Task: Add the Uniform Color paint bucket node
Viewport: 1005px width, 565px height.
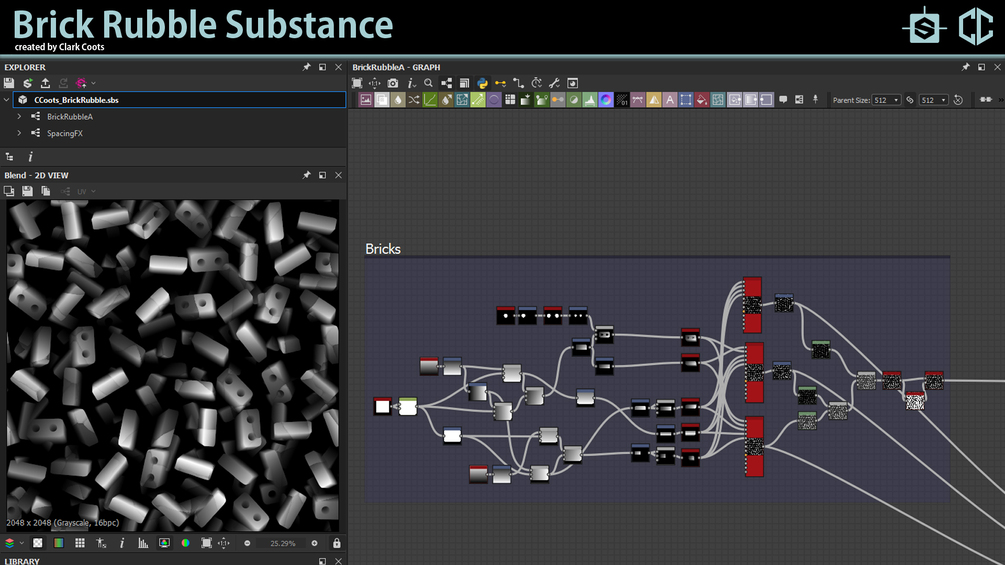Action: pos(702,100)
